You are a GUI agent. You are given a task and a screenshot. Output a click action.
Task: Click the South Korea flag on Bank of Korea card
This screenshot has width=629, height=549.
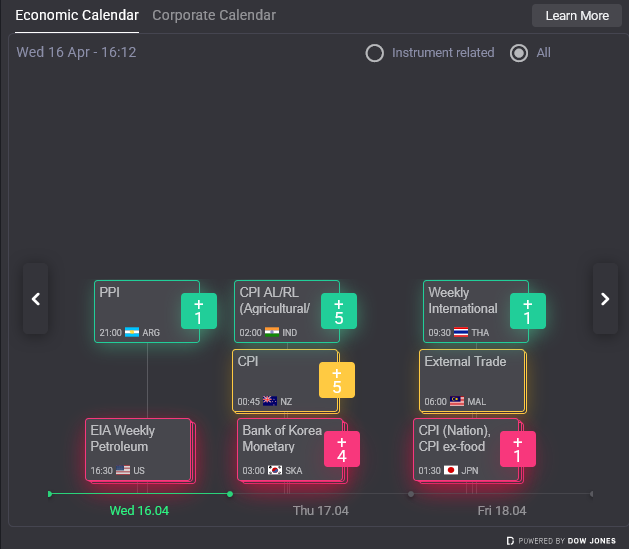tap(274, 469)
